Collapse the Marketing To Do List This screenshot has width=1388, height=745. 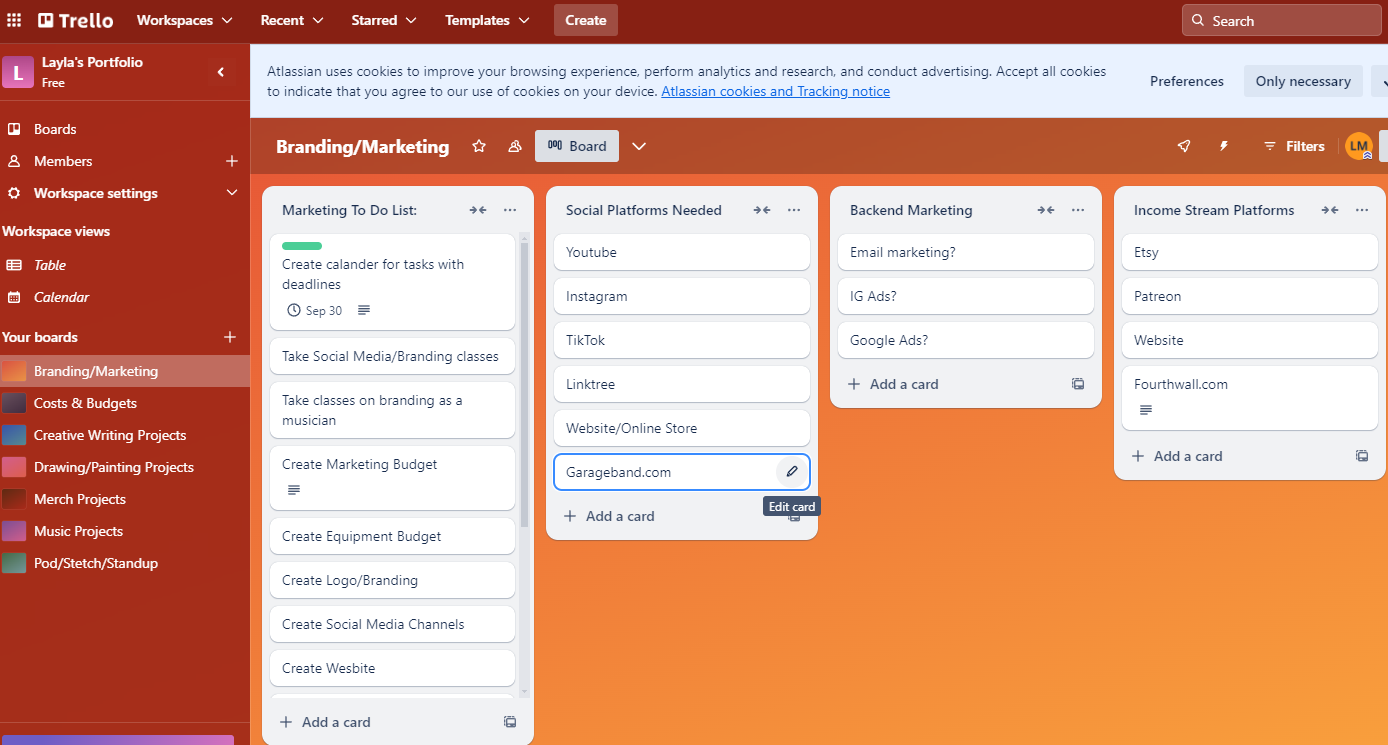[478, 210]
